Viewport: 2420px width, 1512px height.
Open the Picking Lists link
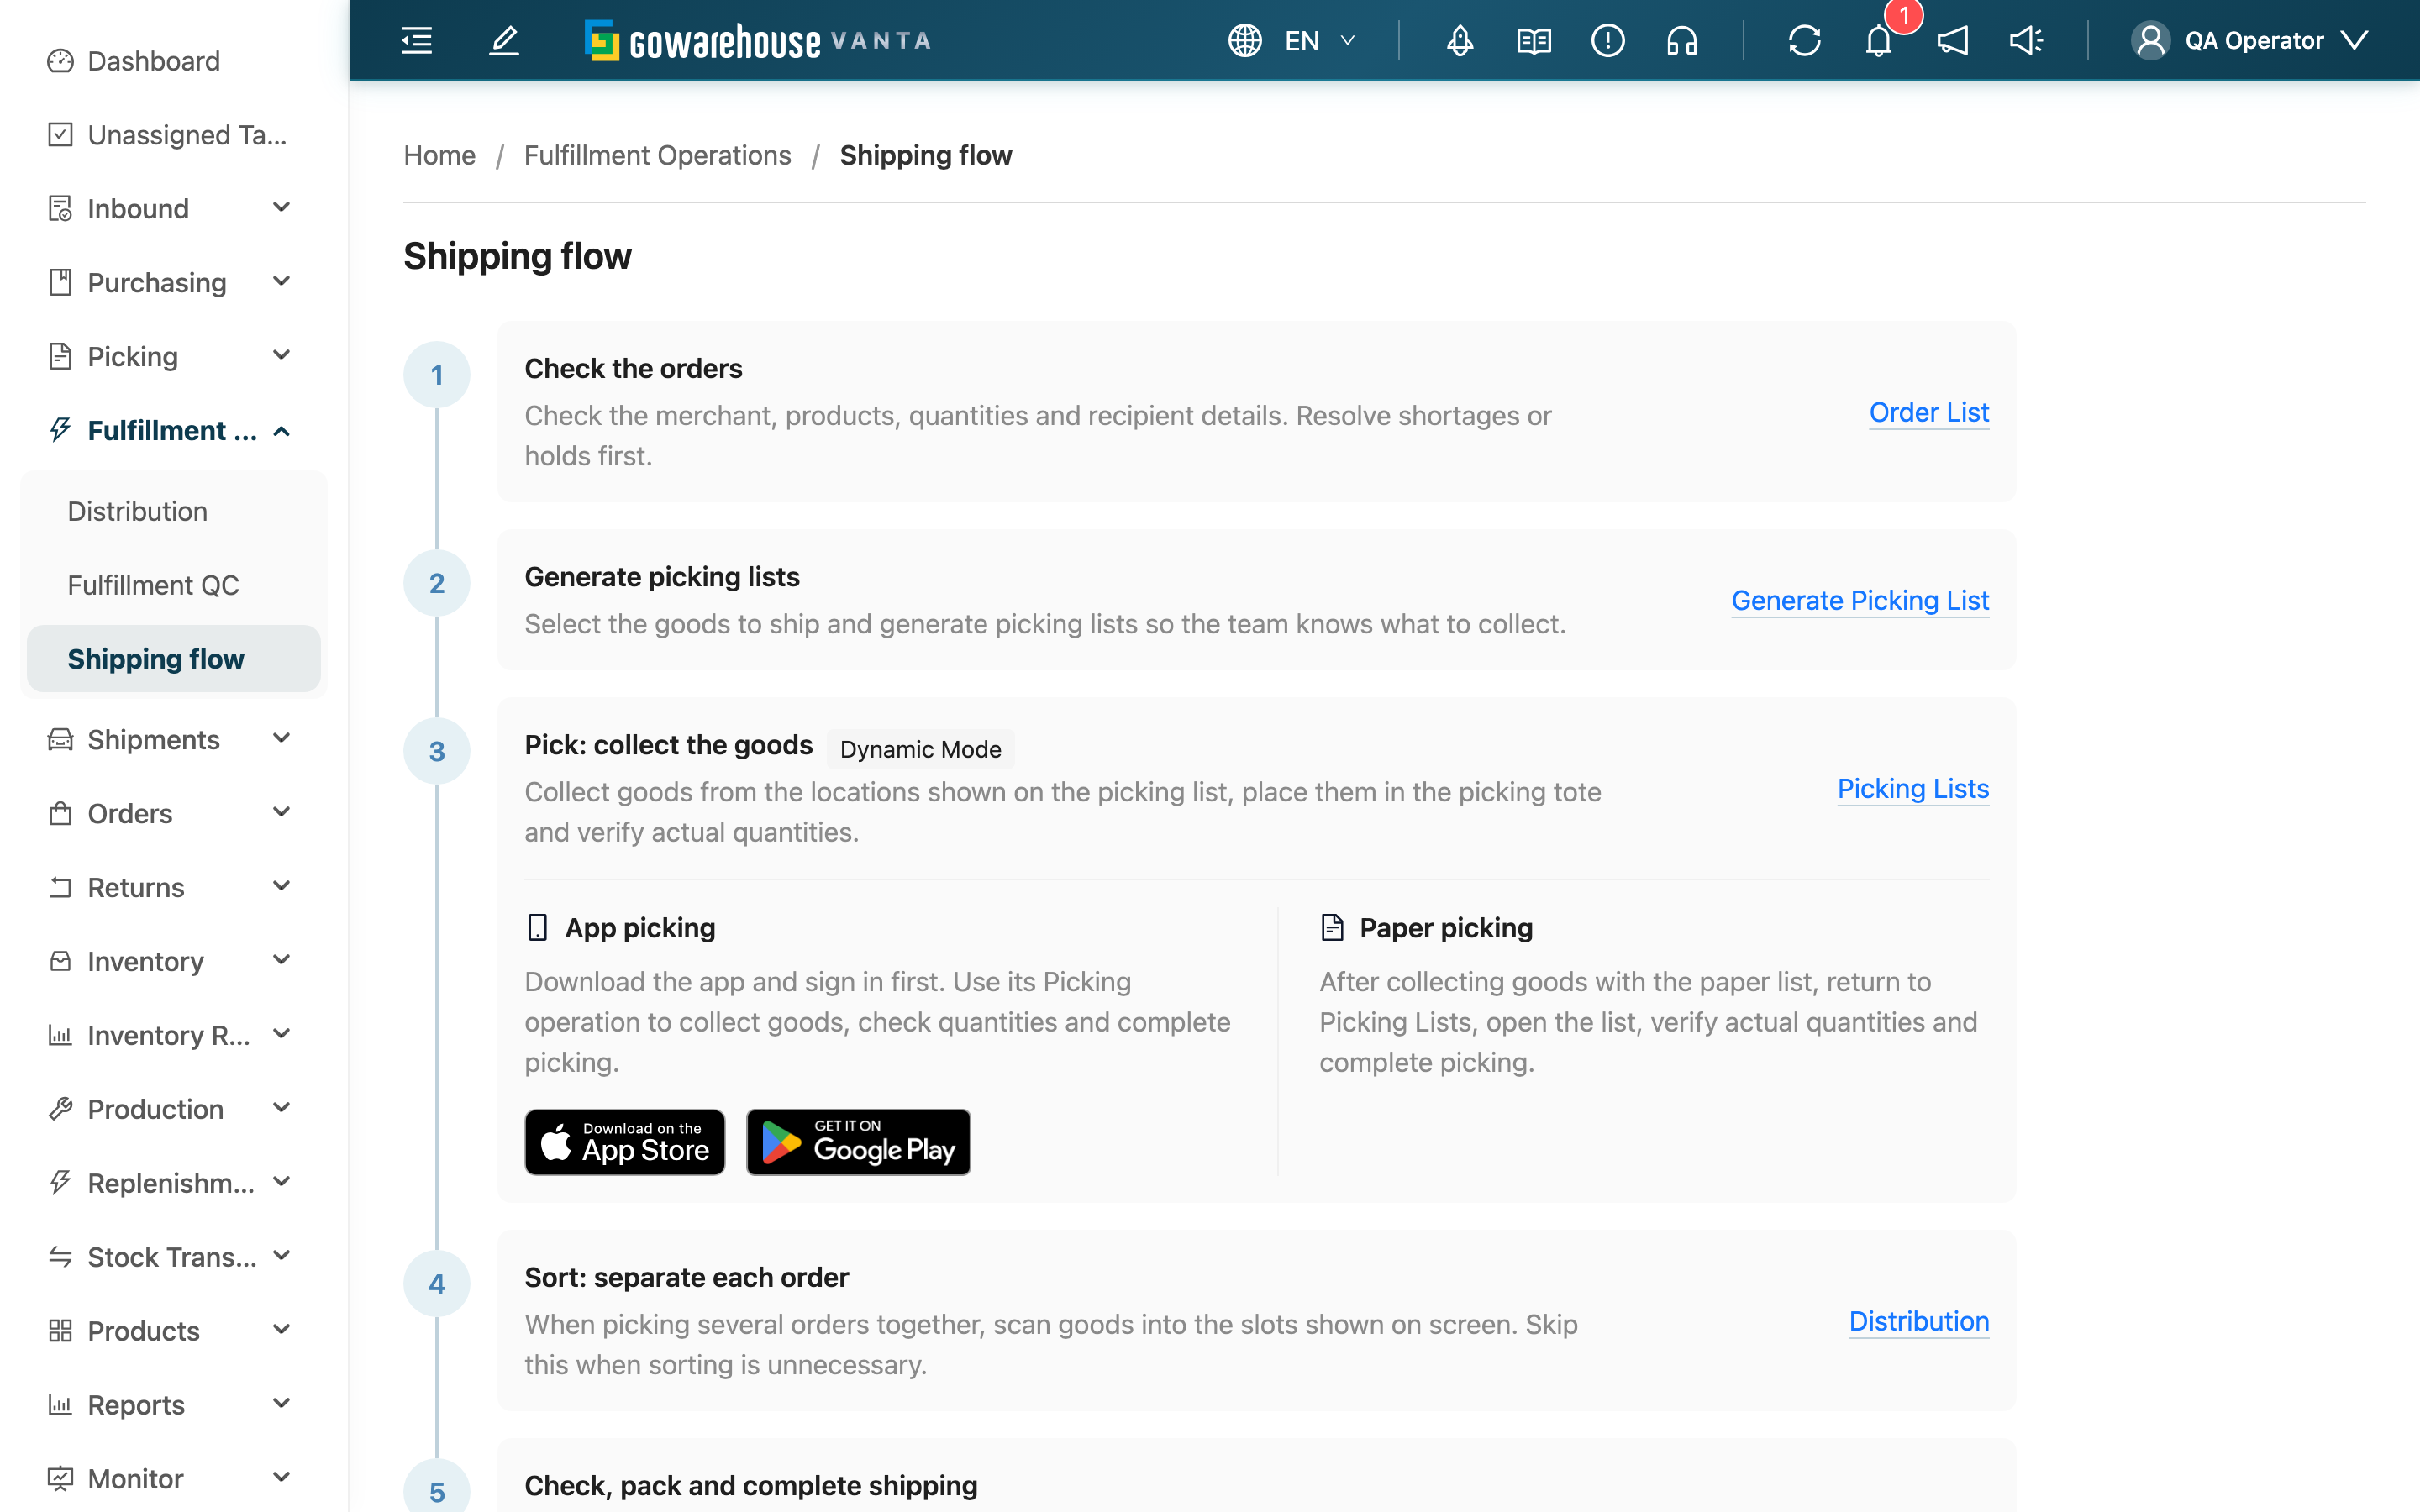[x=1913, y=788]
